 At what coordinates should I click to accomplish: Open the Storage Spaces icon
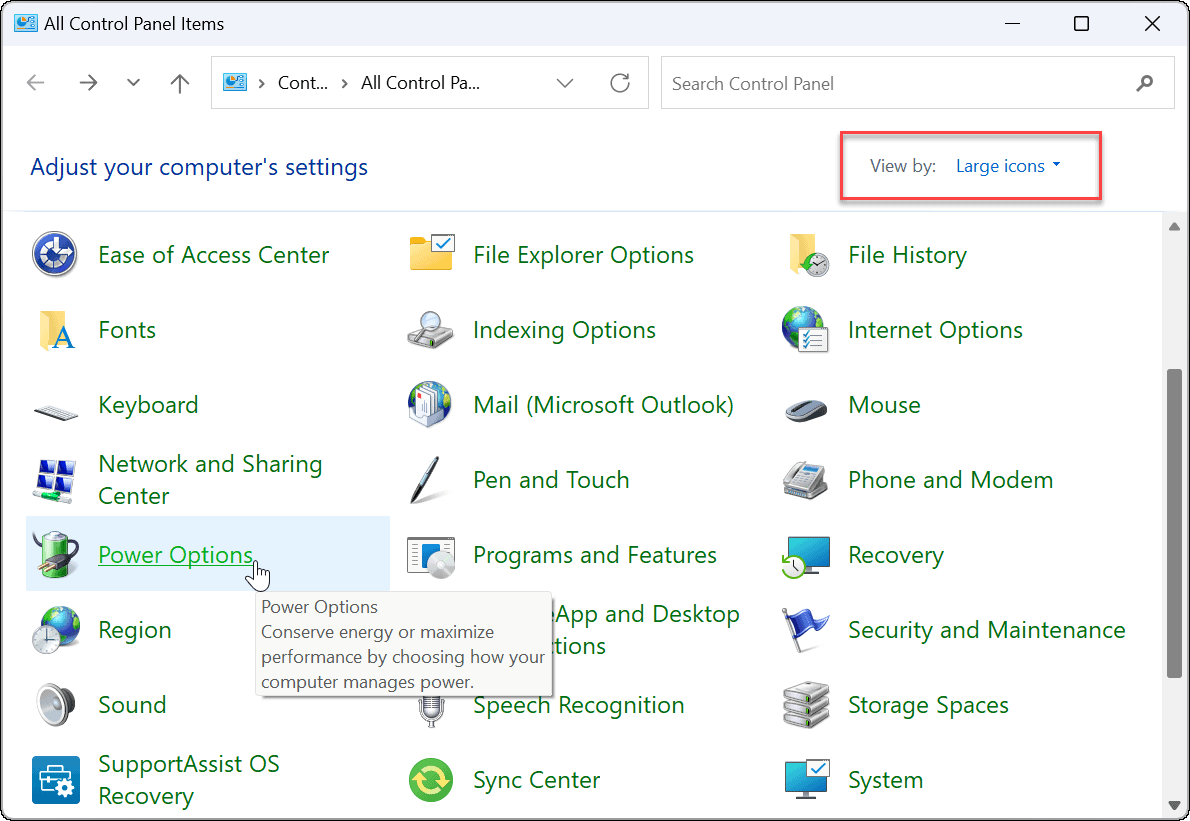pyautogui.click(x=807, y=705)
